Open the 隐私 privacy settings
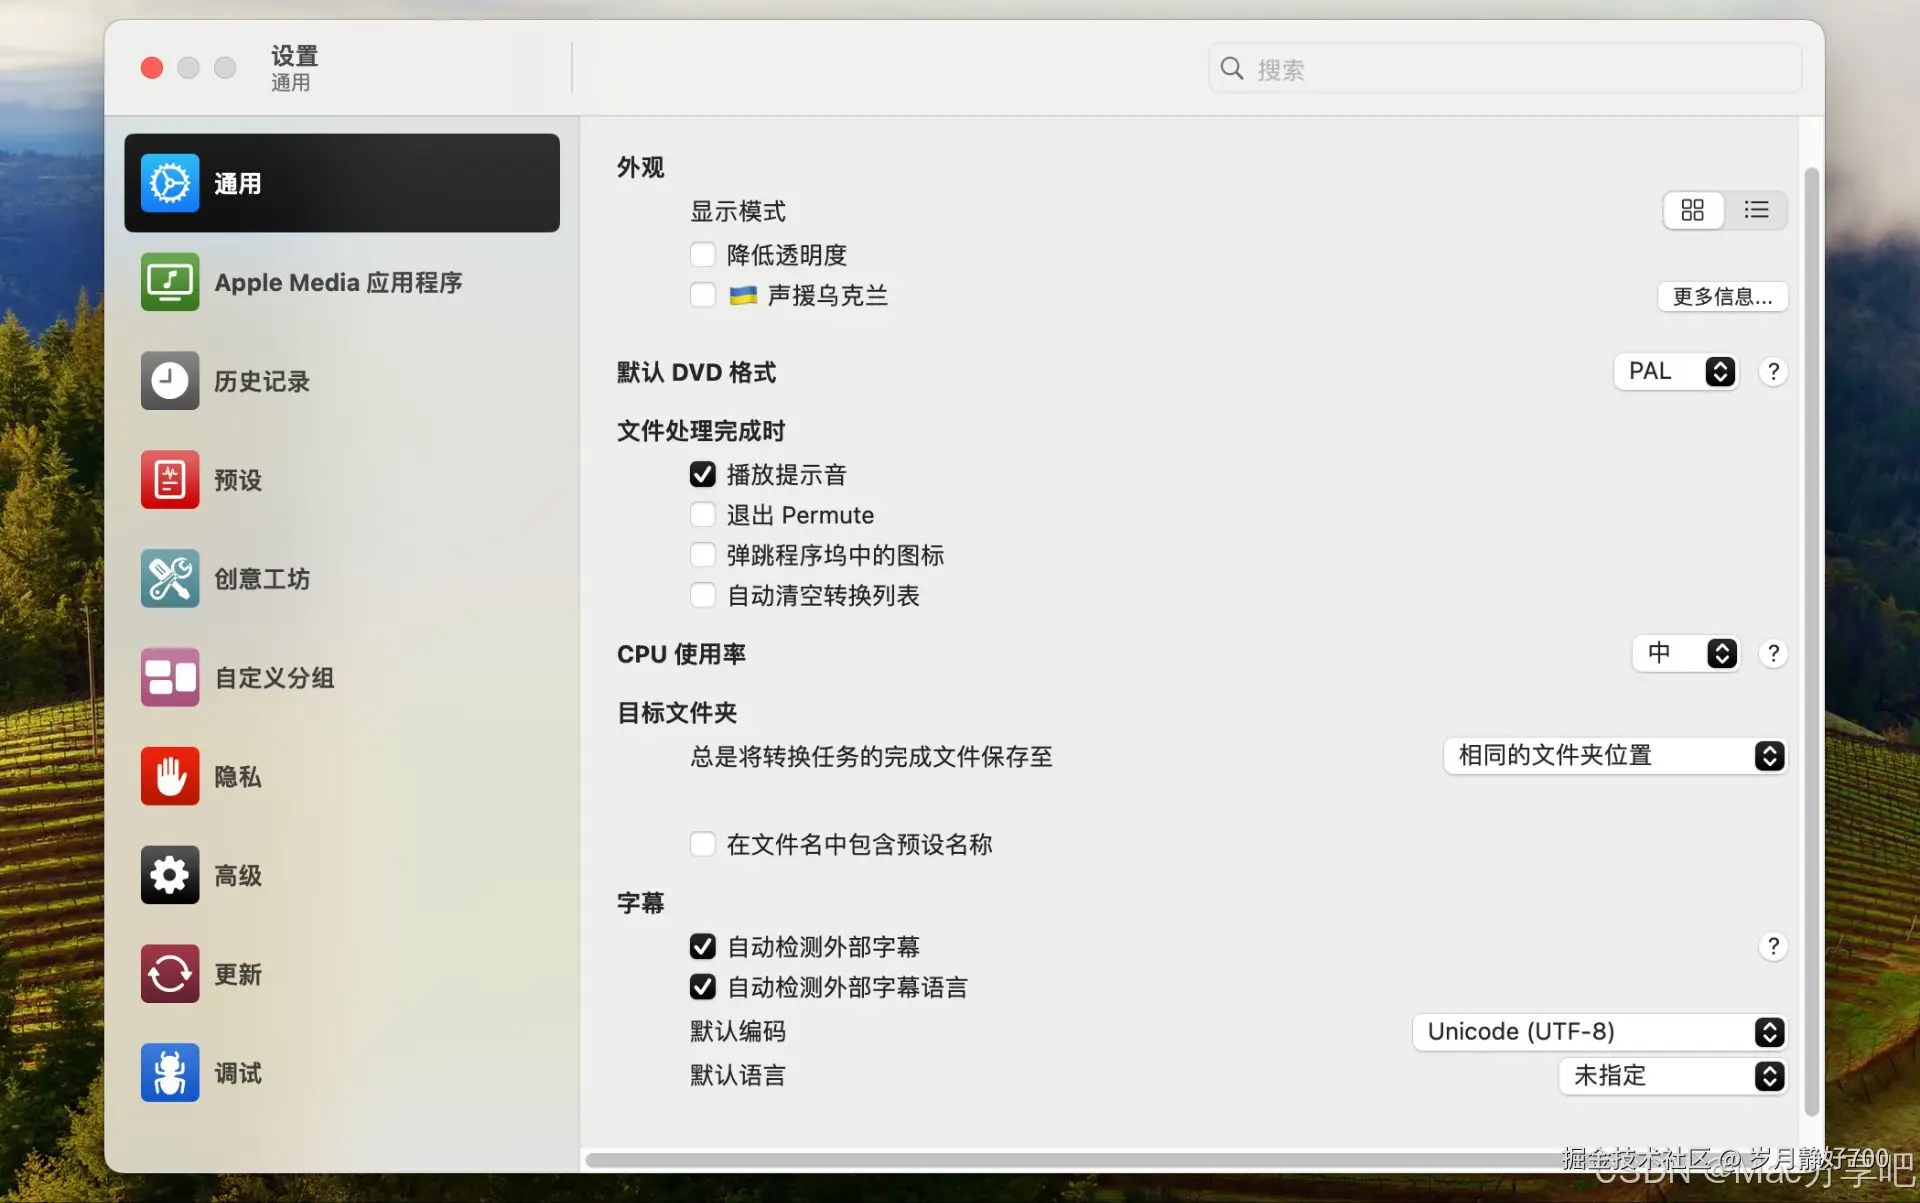The width and height of the screenshot is (1920, 1203). pos(236,776)
